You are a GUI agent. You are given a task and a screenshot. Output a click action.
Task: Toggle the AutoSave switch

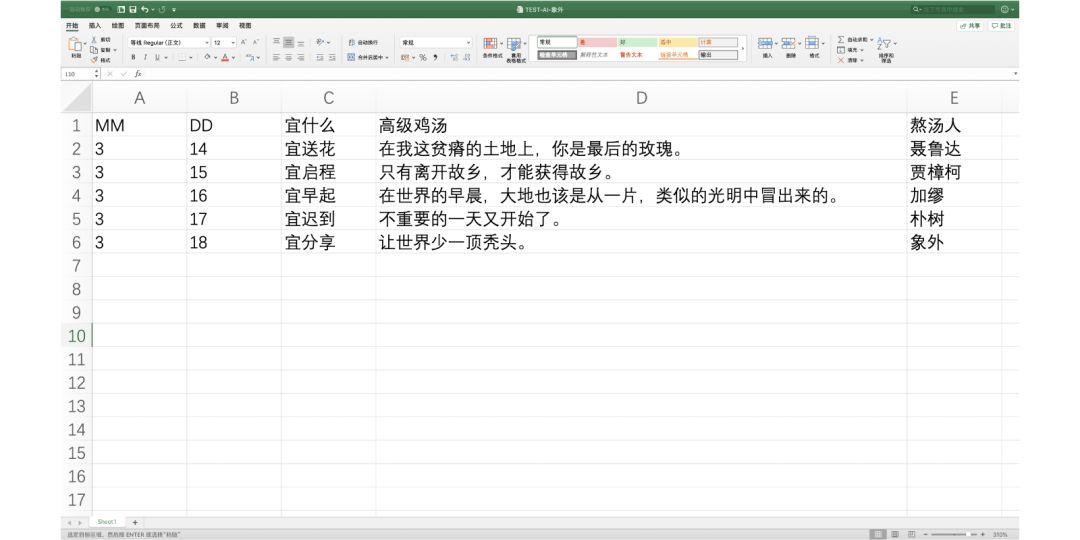[102, 10]
